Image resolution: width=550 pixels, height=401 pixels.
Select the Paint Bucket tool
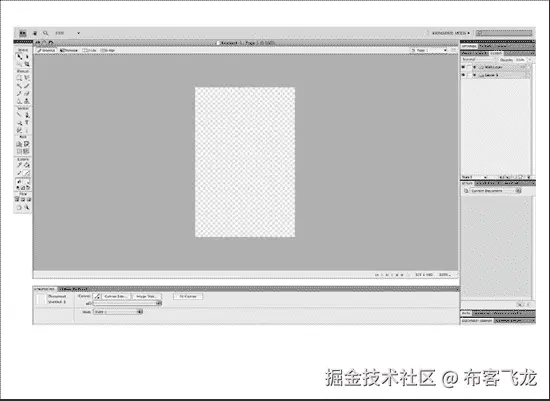(x=27, y=164)
